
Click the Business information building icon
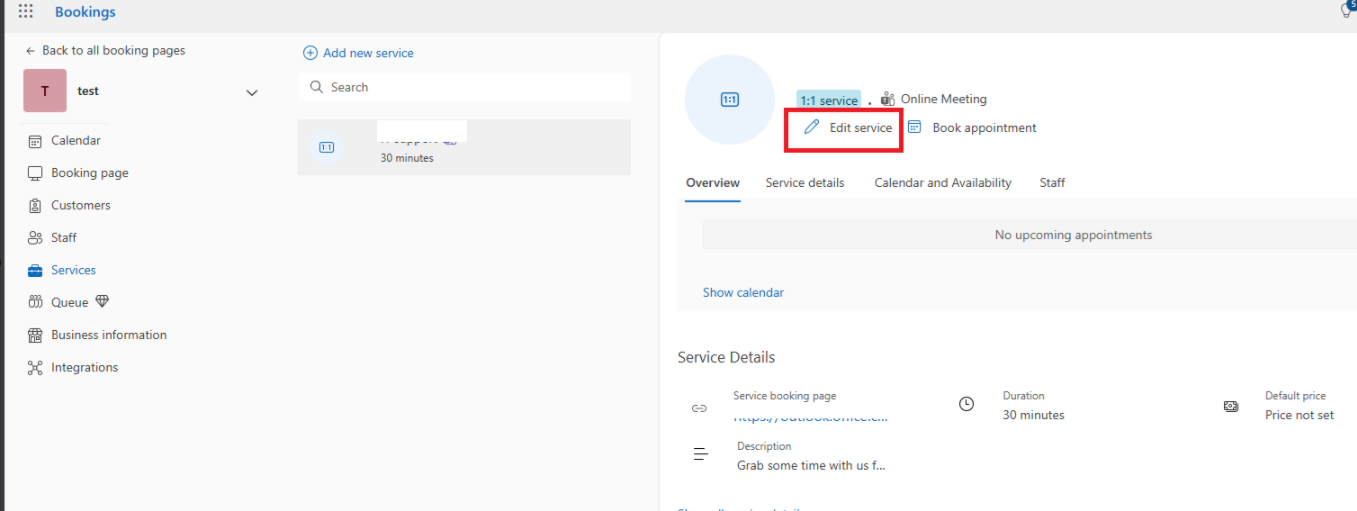(x=35, y=335)
